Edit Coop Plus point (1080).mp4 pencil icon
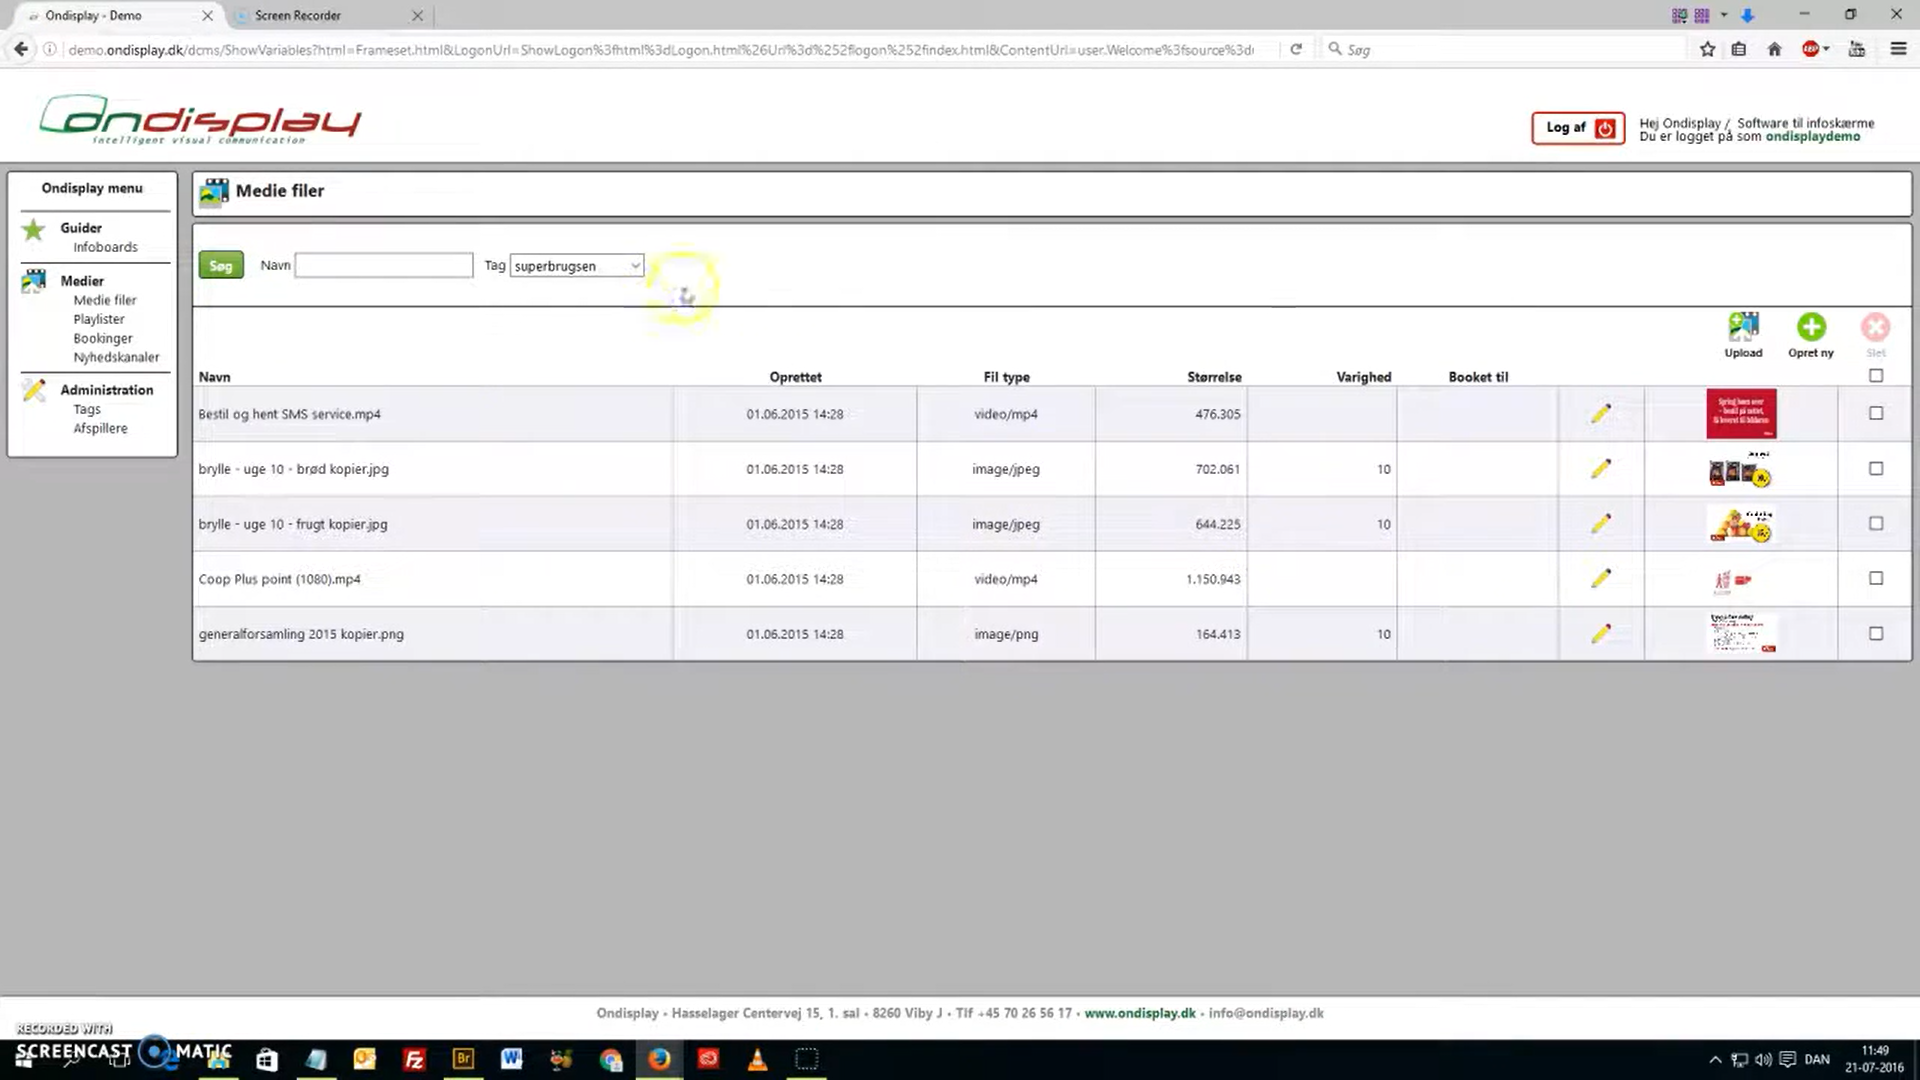1920x1080 pixels. [x=1601, y=579]
